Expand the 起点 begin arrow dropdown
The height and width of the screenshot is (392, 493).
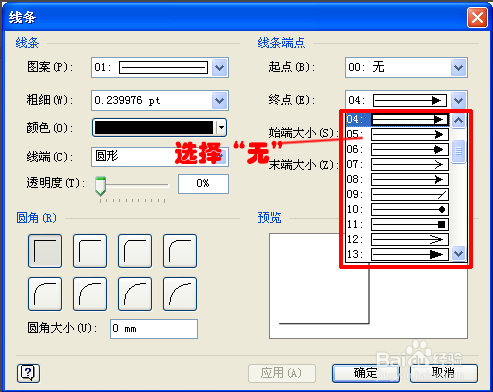[459, 68]
